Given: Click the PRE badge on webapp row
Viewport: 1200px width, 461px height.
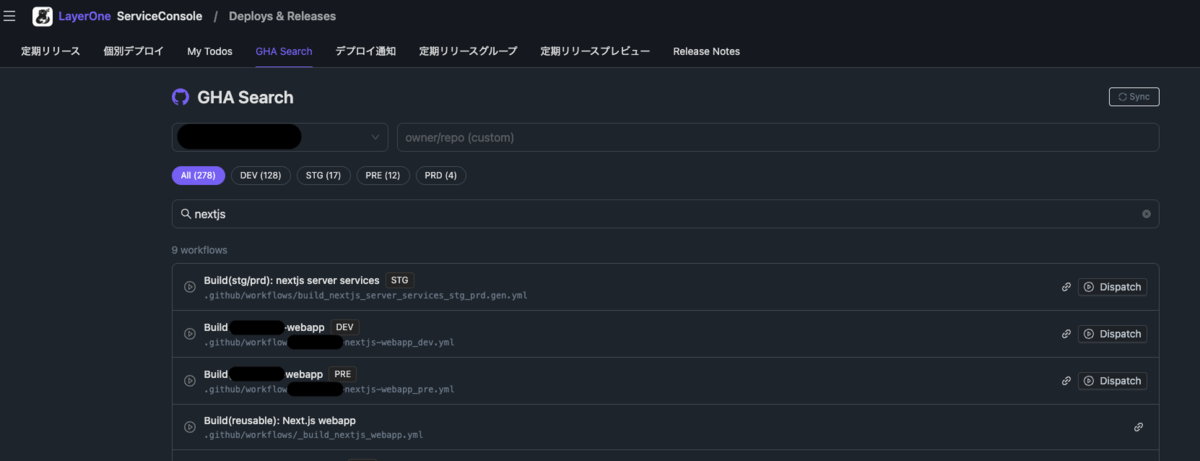Looking at the screenshot, I should 343,374.
